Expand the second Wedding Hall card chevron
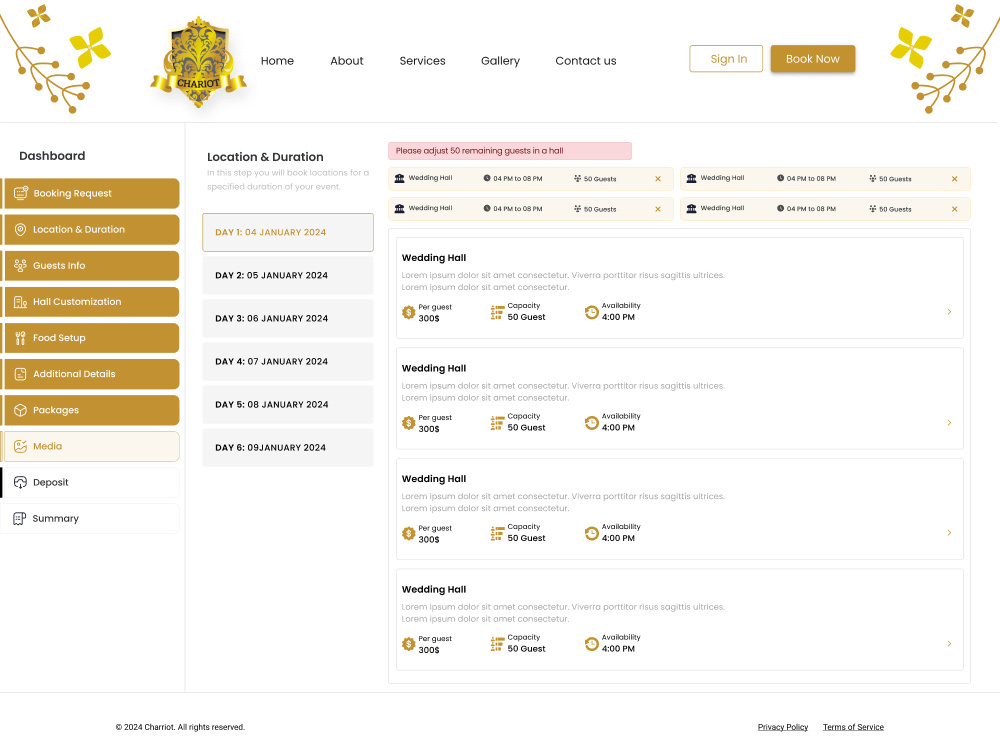The image size is (1000, 750). (949, 423)
